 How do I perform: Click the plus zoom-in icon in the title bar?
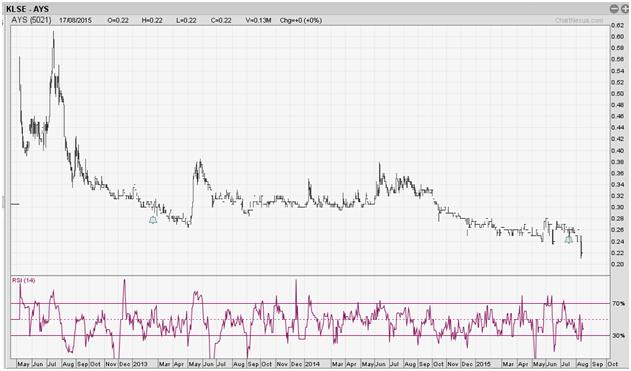click(624, 8)
